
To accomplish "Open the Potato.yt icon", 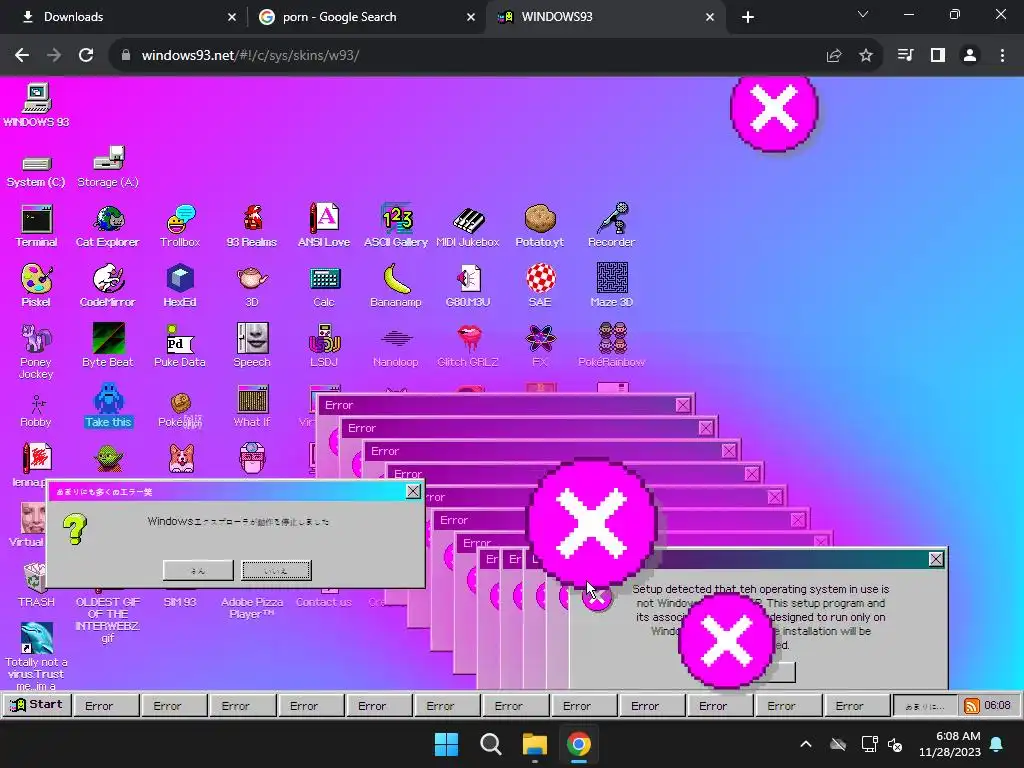I will click(x=539, y=226).
